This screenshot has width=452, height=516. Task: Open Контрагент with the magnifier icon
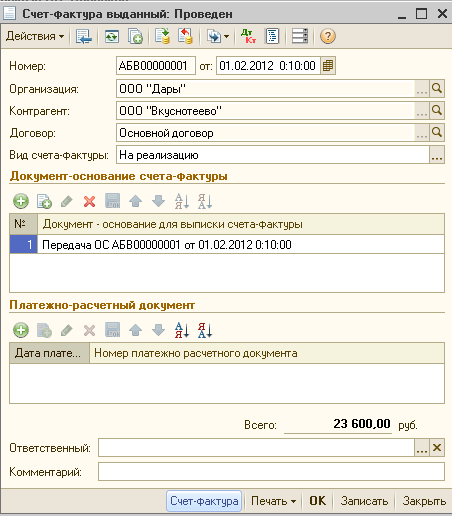click(x=437, y=111)
